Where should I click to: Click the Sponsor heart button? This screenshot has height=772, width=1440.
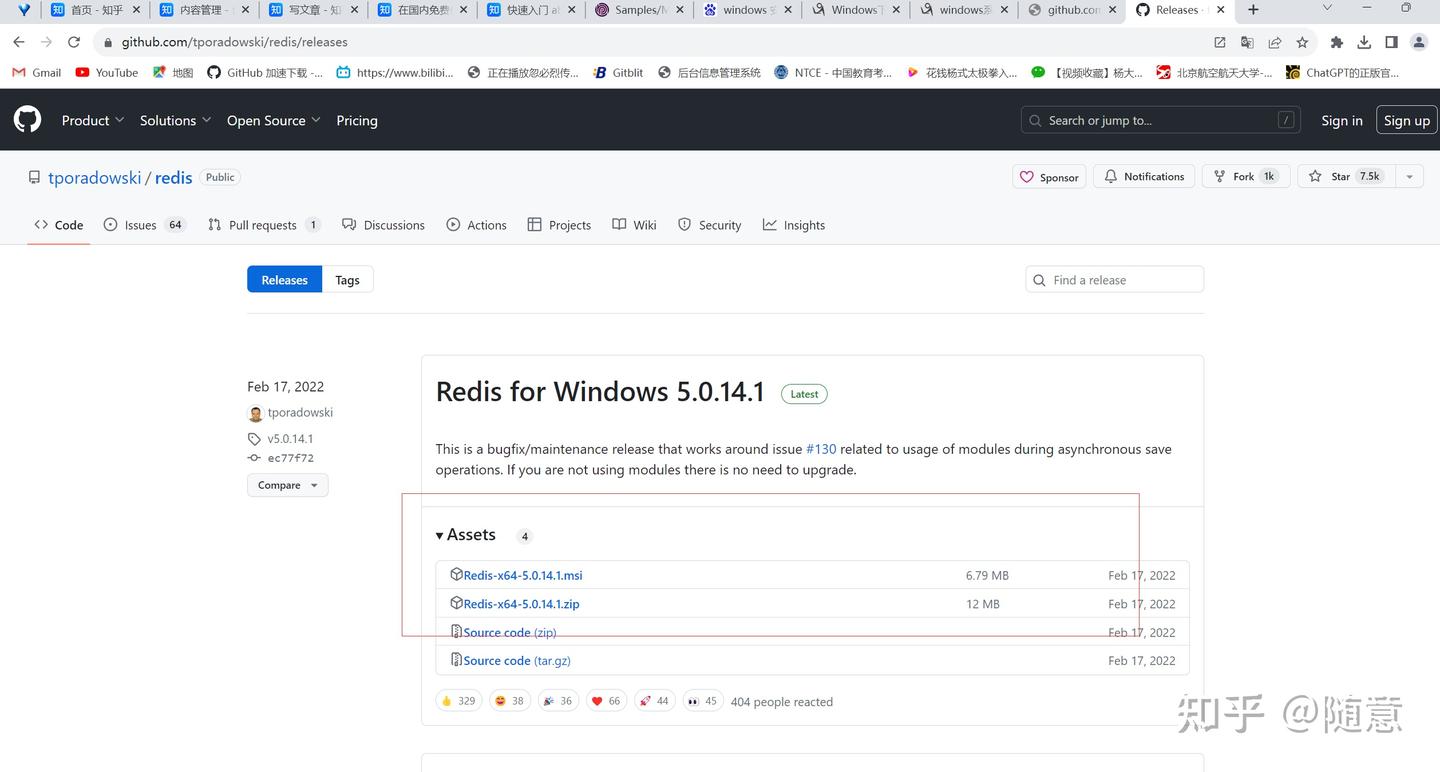pyautogui.click(x=1049, y=177)
